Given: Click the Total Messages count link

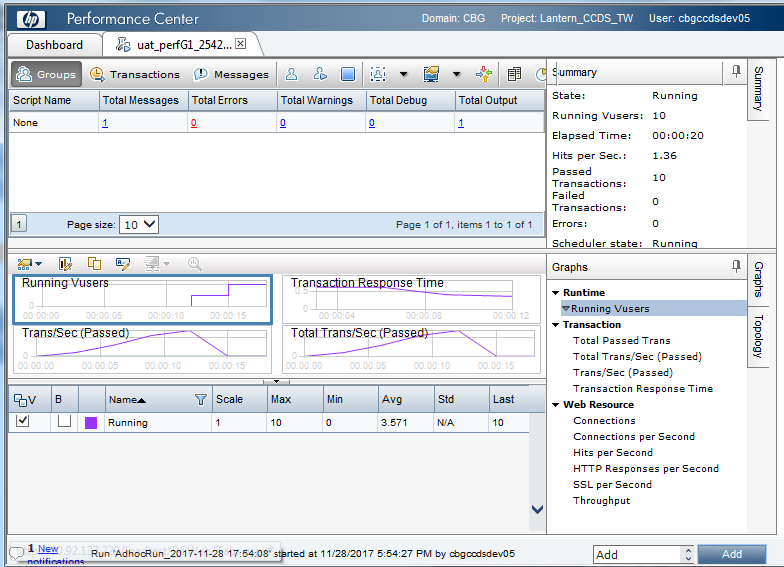Looking at the screenshot, I should (x=105, y=122).
